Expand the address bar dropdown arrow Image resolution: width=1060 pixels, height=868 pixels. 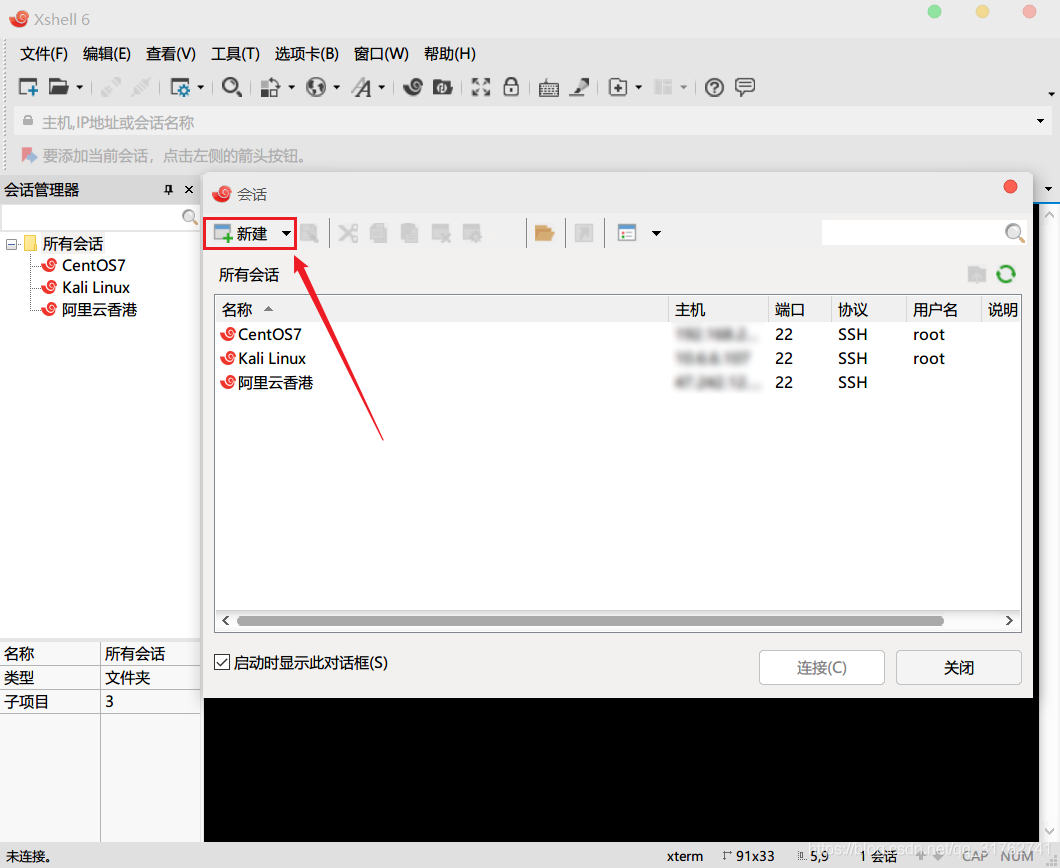coord(1040,121)
